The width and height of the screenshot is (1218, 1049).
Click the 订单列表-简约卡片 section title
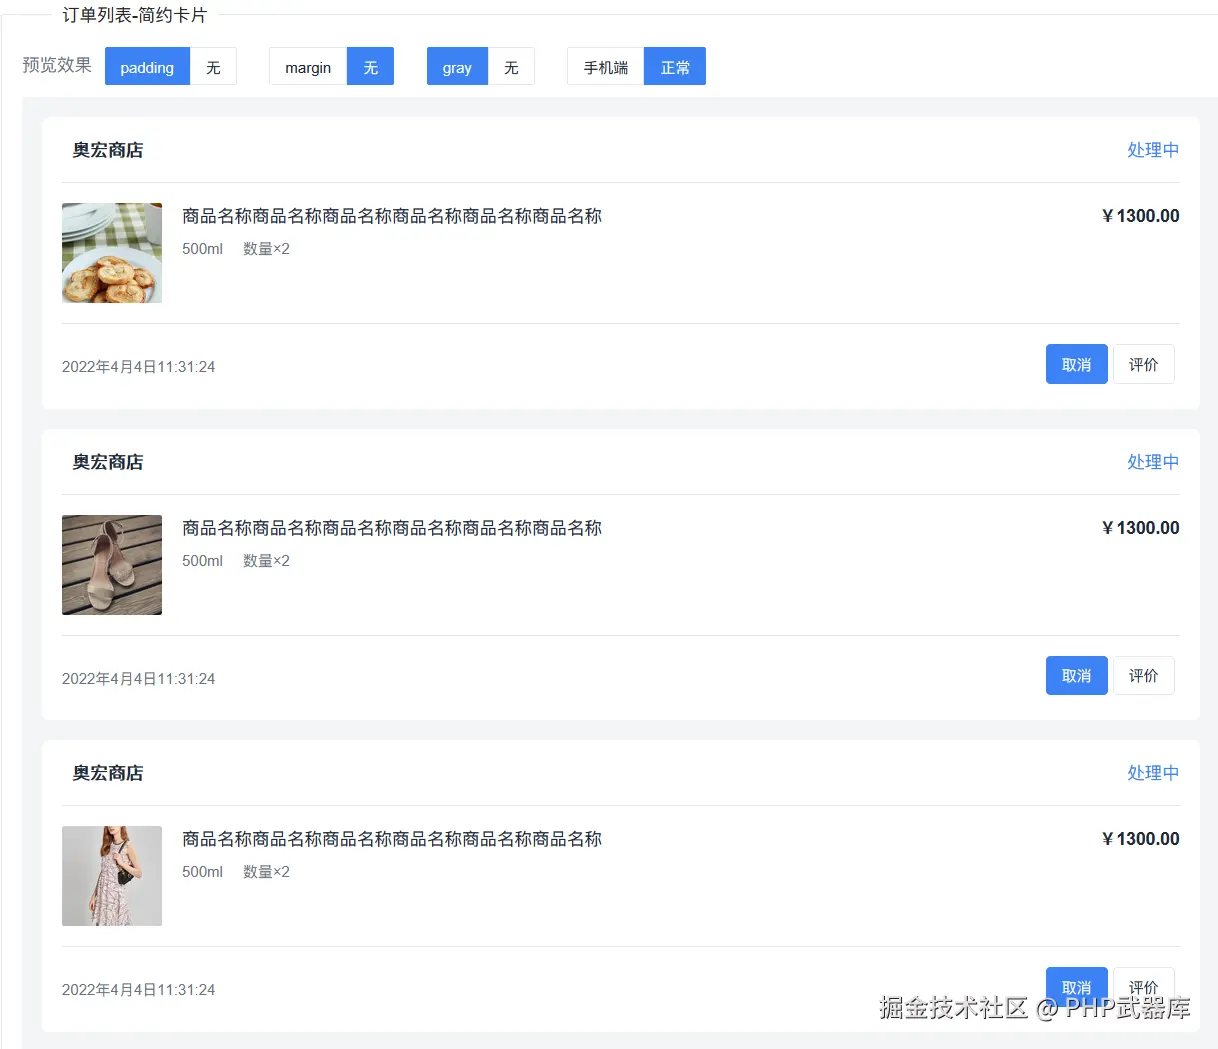[135, 15]
